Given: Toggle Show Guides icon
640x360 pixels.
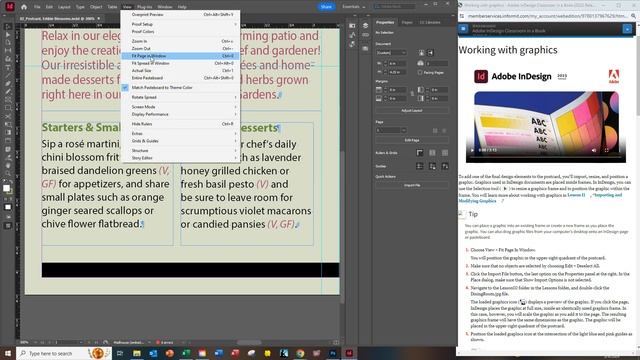Looking at the screenshot, I should click(x=420, y=166).
